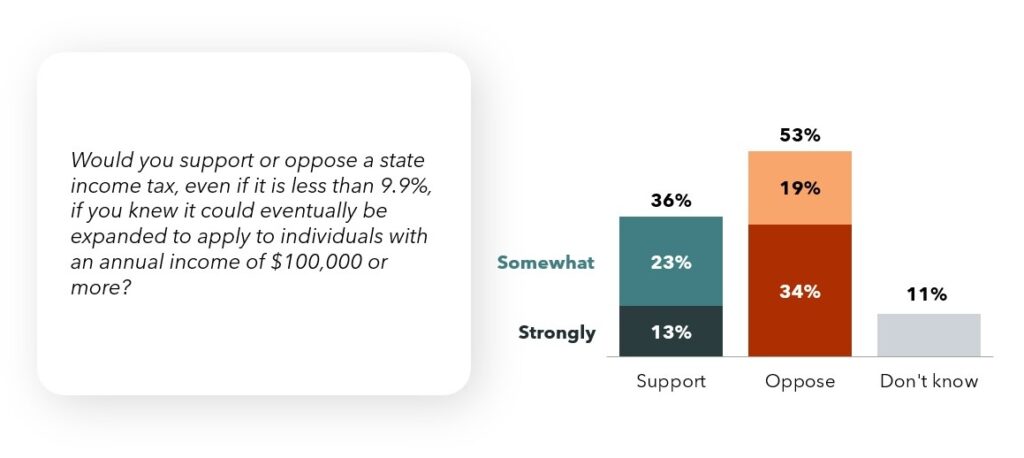Click the gray Don't know bar
The width and height of the screenshot is (1024, 458).
point(928,334)
